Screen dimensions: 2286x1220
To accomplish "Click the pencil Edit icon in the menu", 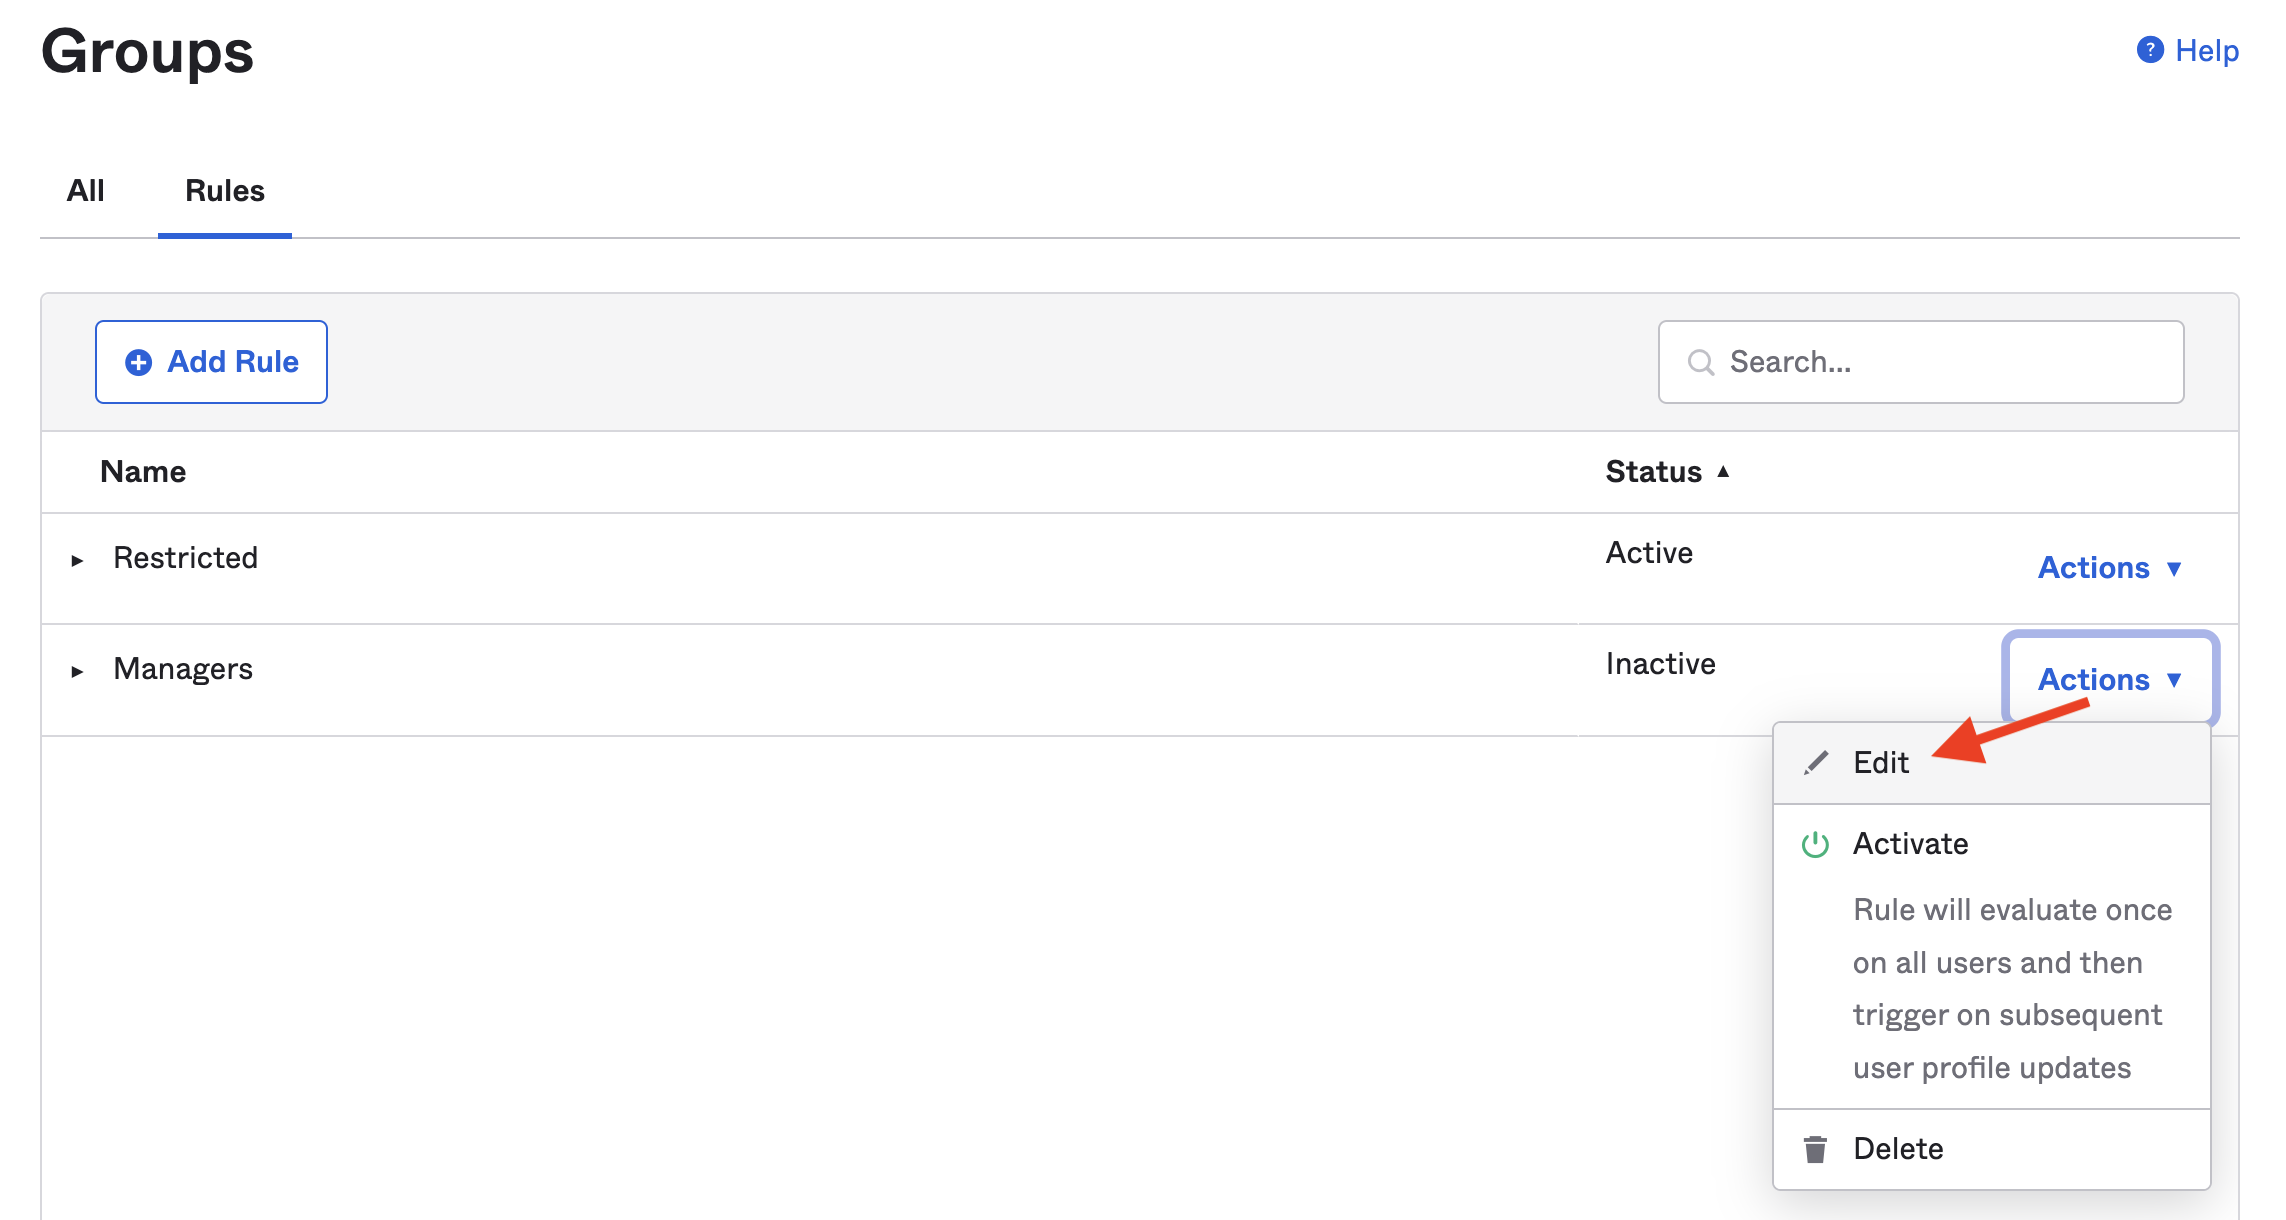I will (x=1816, y=763).
